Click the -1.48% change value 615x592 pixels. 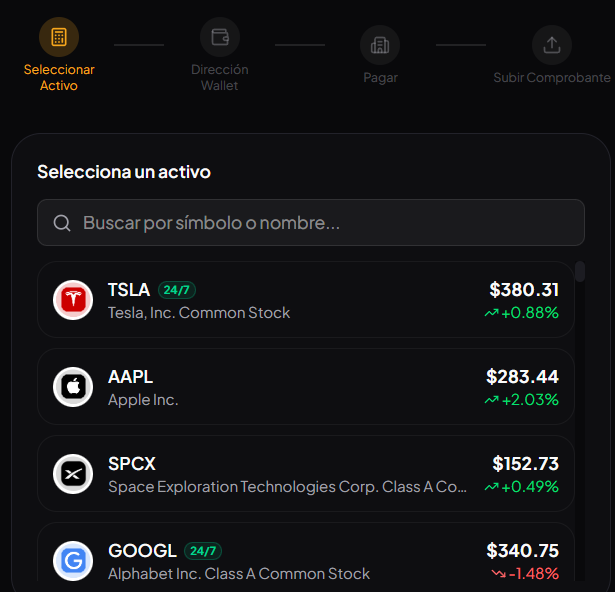(533, 574)
